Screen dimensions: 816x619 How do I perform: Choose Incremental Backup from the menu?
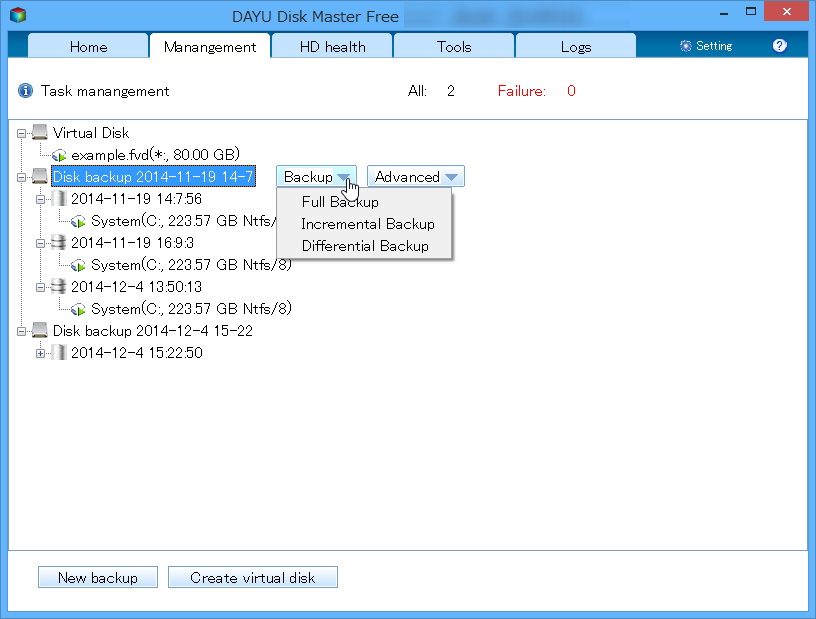tap(368, 224)
